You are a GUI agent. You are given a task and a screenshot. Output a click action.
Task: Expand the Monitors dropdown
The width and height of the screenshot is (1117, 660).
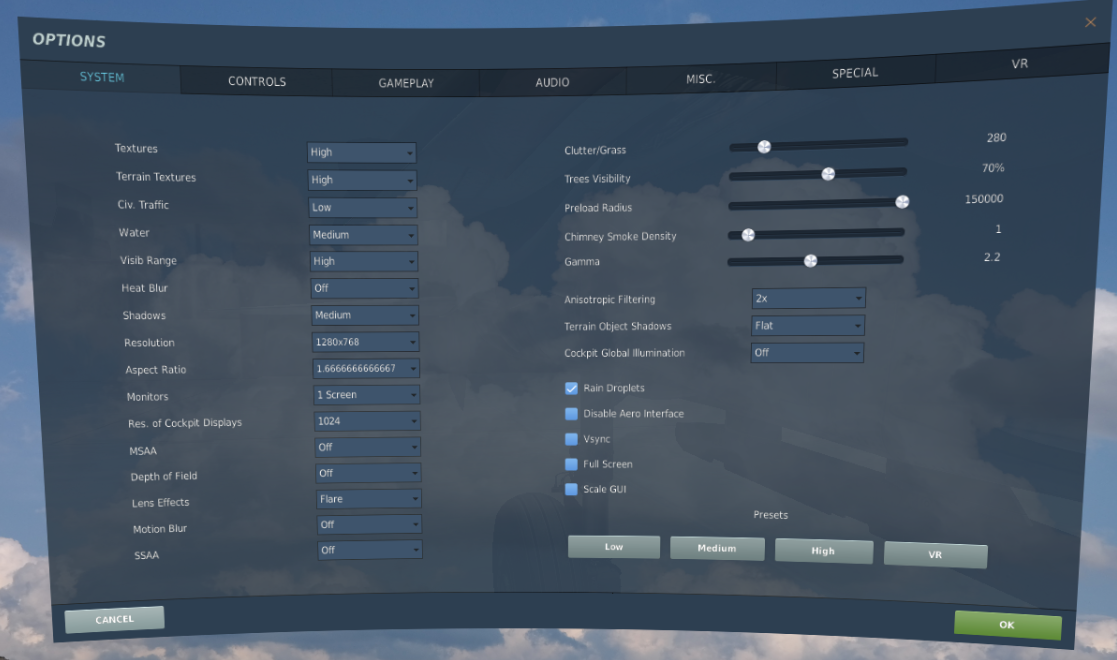(367, 394)
